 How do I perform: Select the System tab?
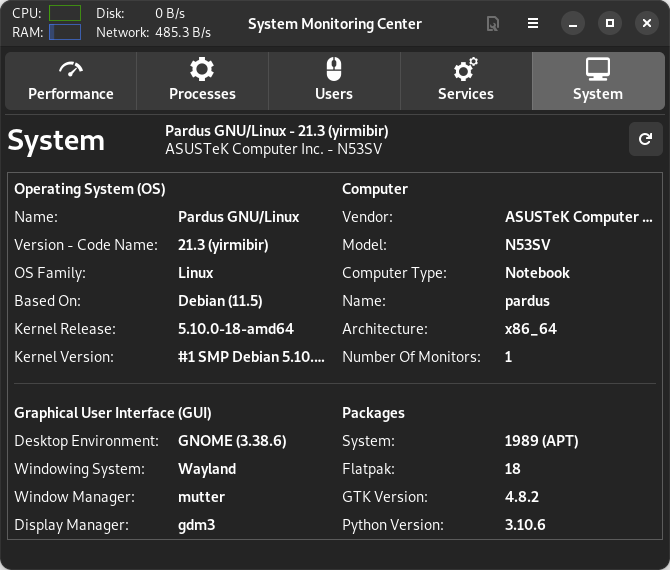click(x=598, y=81)
